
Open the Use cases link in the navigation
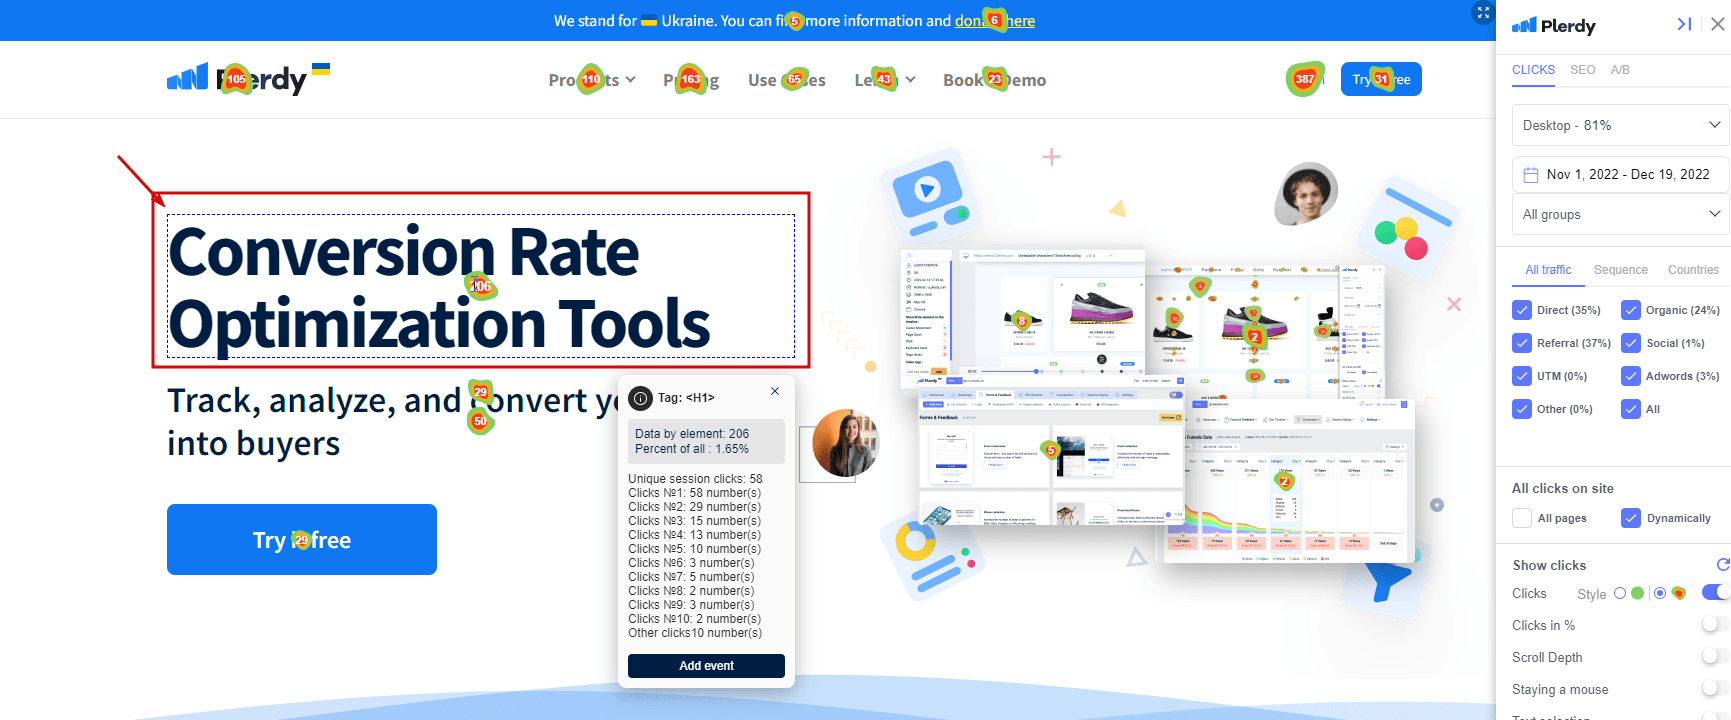pos(787,80)
